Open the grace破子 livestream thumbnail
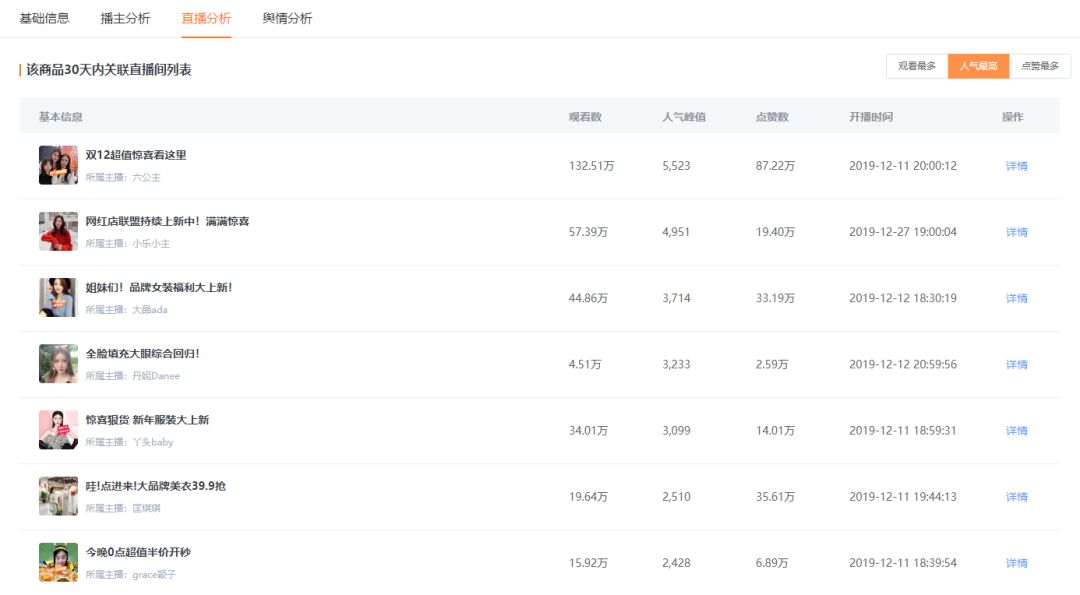 pos(58,562)
